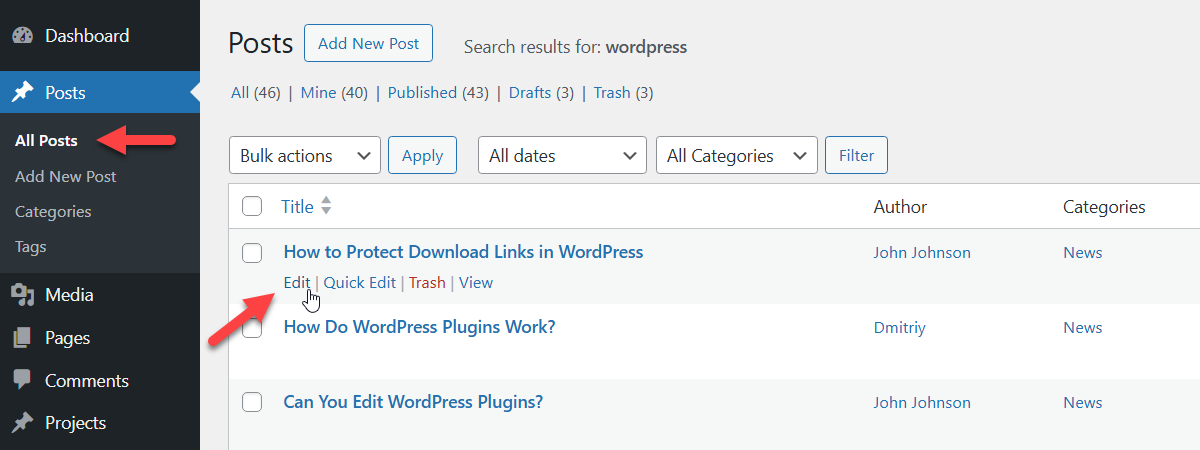
Task: Show Trash (3) posts filter
Action: [623, 93]
